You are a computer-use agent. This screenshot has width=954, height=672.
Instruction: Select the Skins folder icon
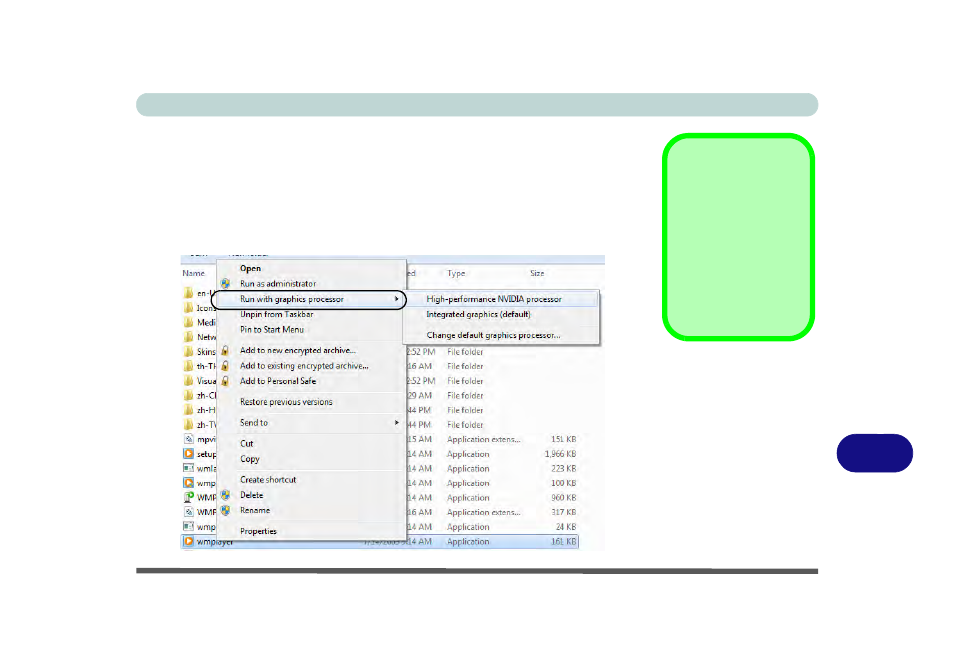point(189,351)
